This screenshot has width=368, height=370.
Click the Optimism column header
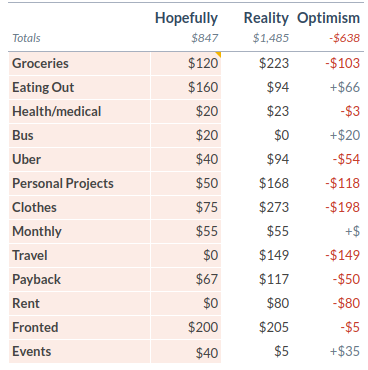pos(328,18)
